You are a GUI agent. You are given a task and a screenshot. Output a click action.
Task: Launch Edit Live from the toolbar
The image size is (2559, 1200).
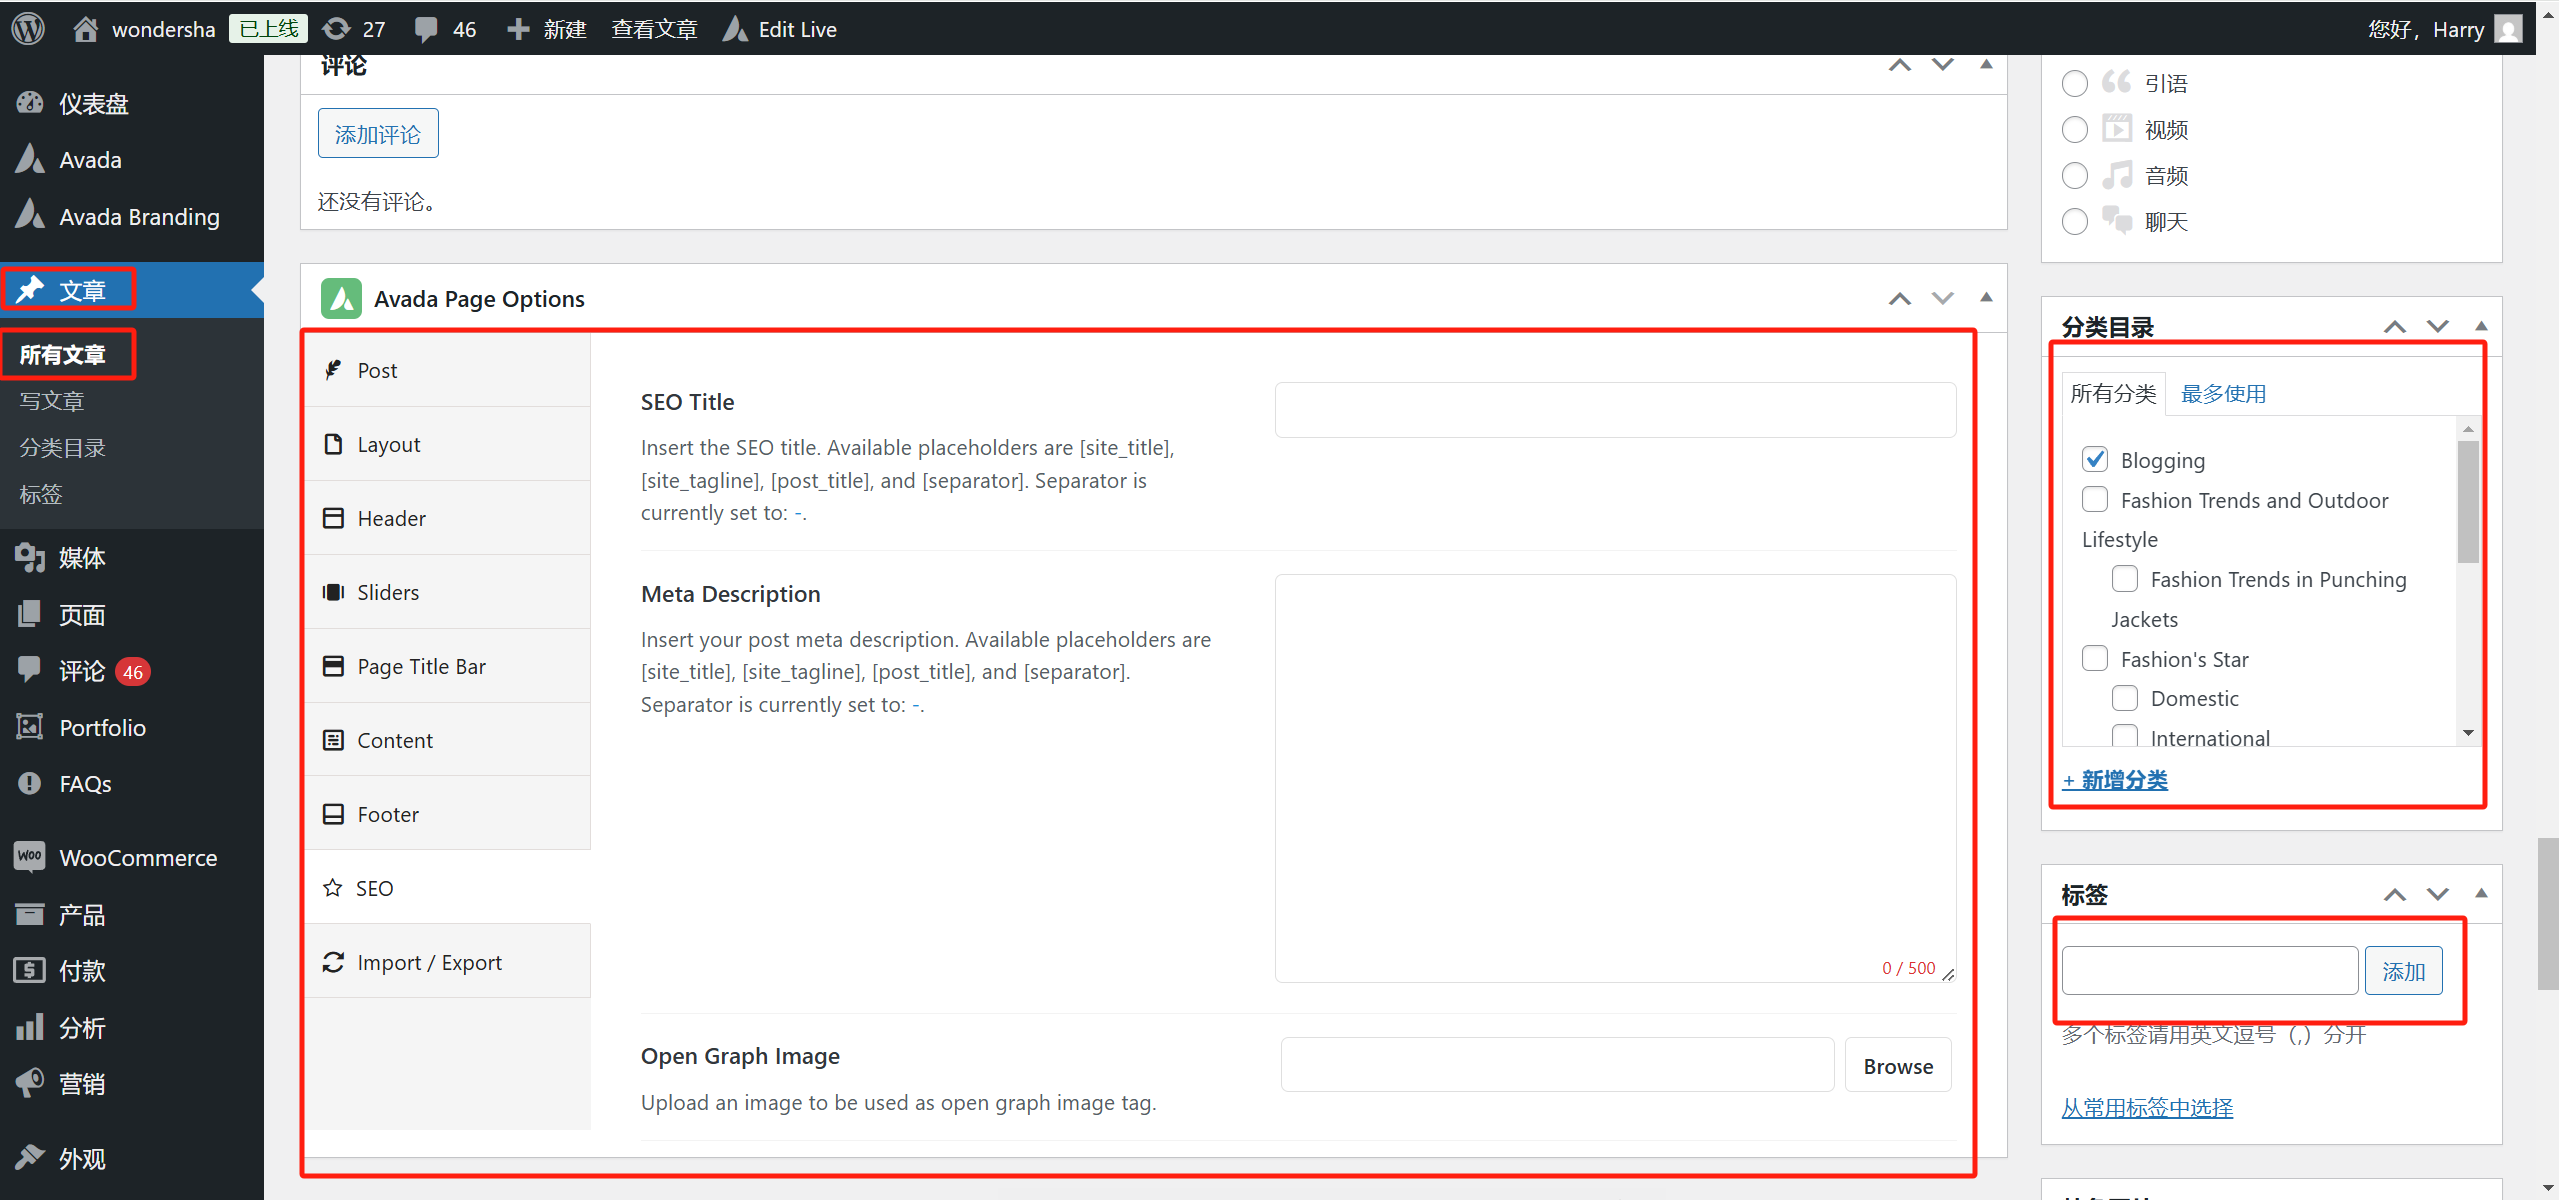coord(797,28)
